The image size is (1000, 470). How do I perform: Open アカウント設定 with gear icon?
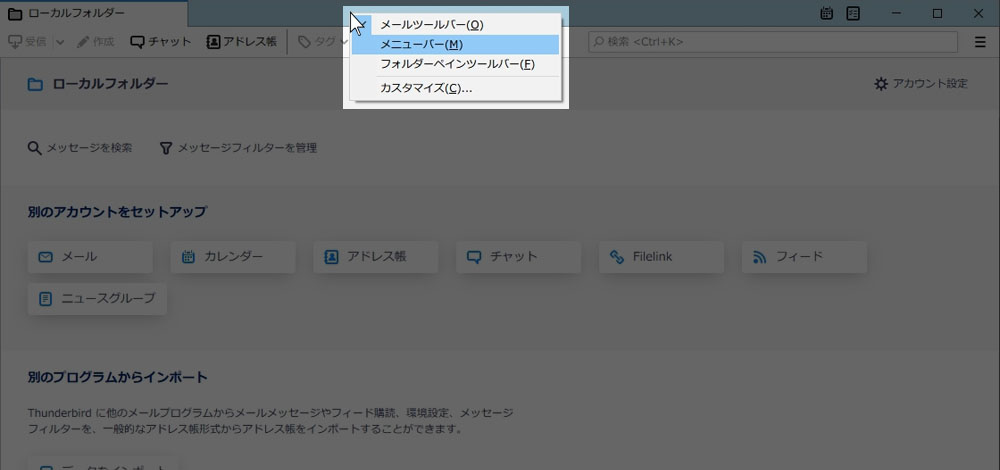pyautogui.click(x=921, y=84)
